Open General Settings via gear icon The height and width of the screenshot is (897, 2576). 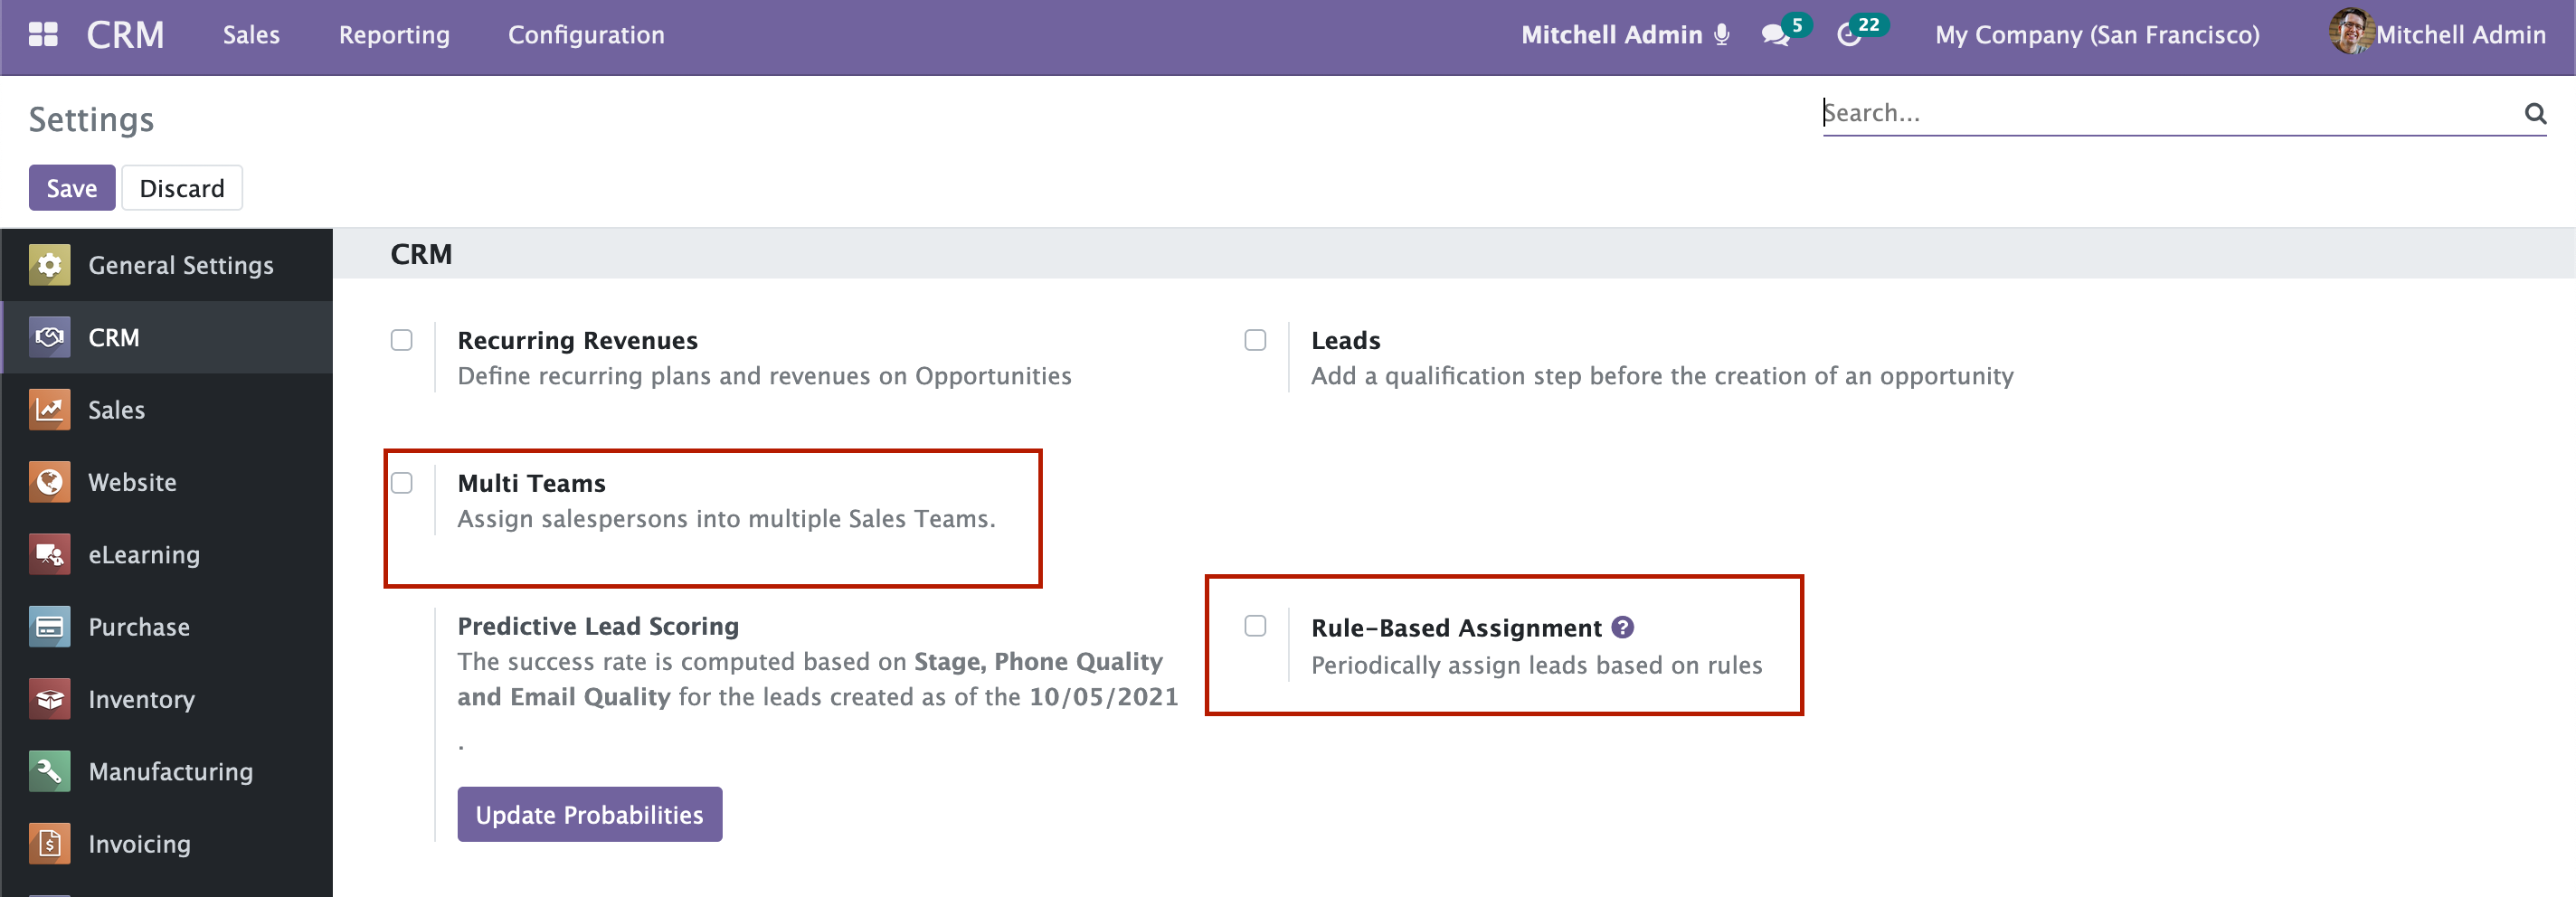coord(49,265)
